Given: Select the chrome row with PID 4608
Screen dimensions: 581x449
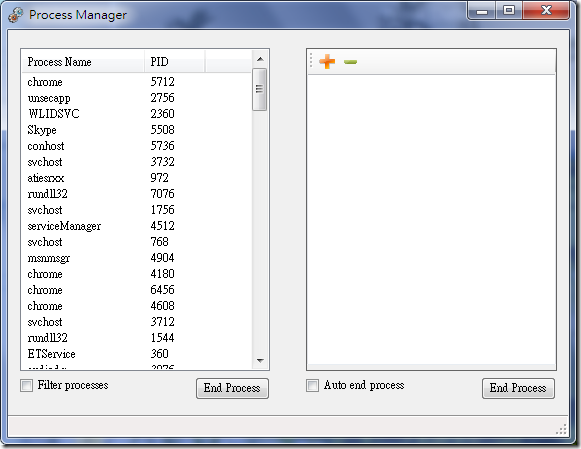Looking at the screenshot, I should tap(137, 306).
